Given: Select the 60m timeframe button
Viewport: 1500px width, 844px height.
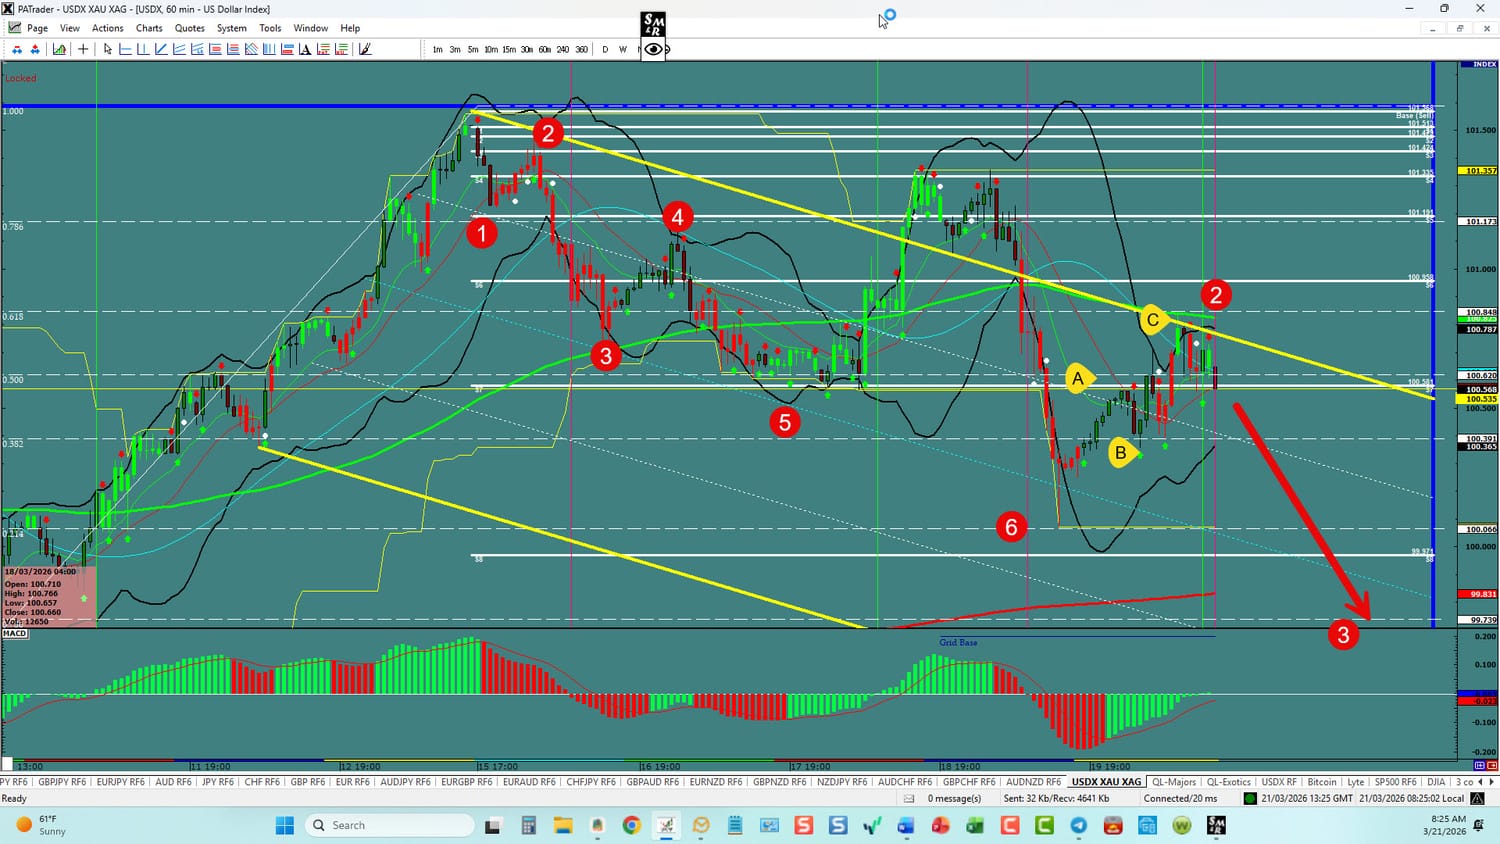Looking at the screenshot, I should point(545,49).
